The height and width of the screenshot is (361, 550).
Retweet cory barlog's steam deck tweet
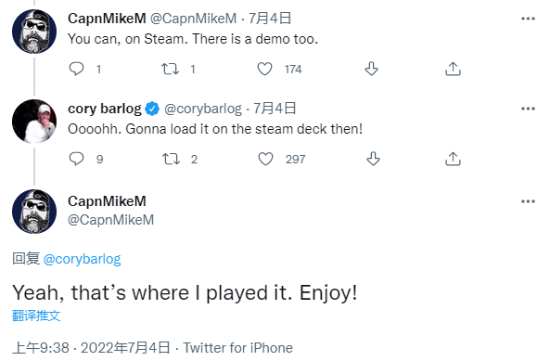pos(170,159)
